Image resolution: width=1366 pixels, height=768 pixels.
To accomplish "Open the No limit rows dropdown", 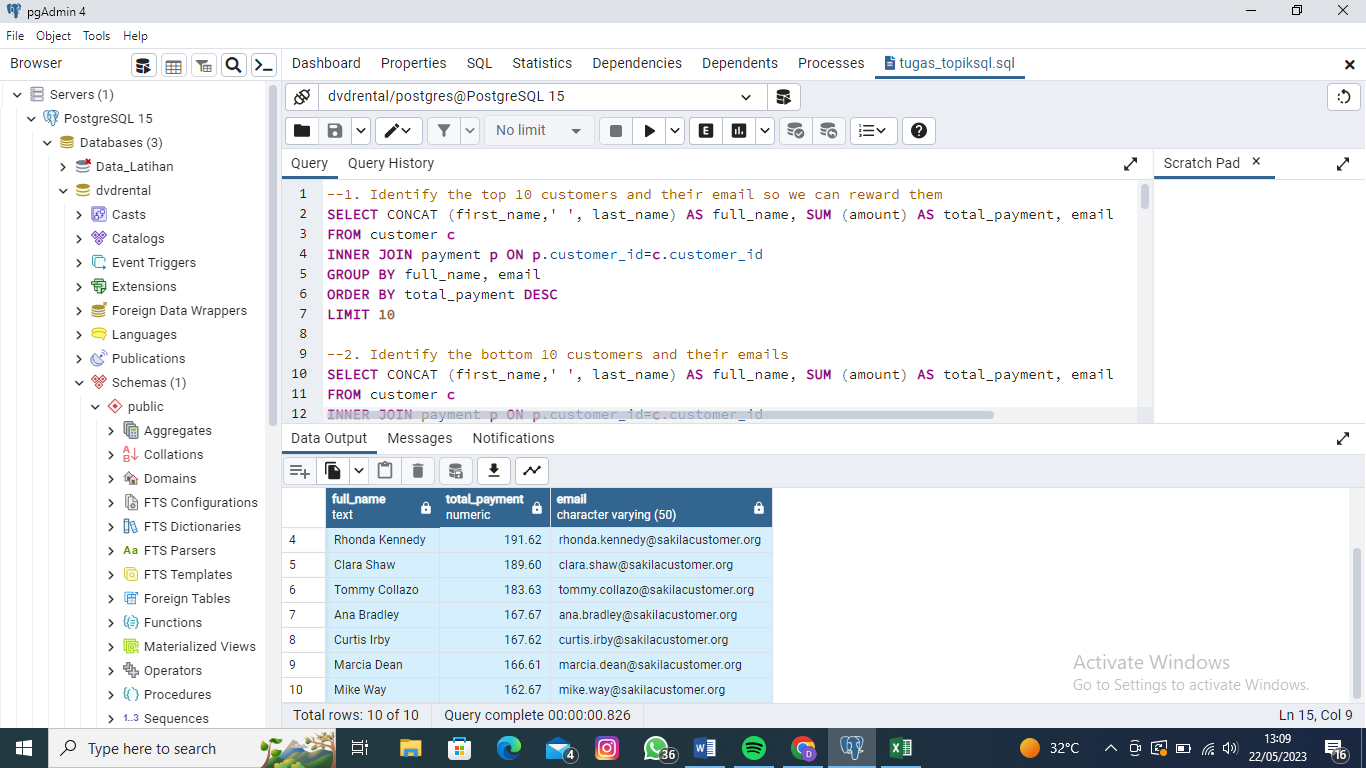I will click(539, 131).
